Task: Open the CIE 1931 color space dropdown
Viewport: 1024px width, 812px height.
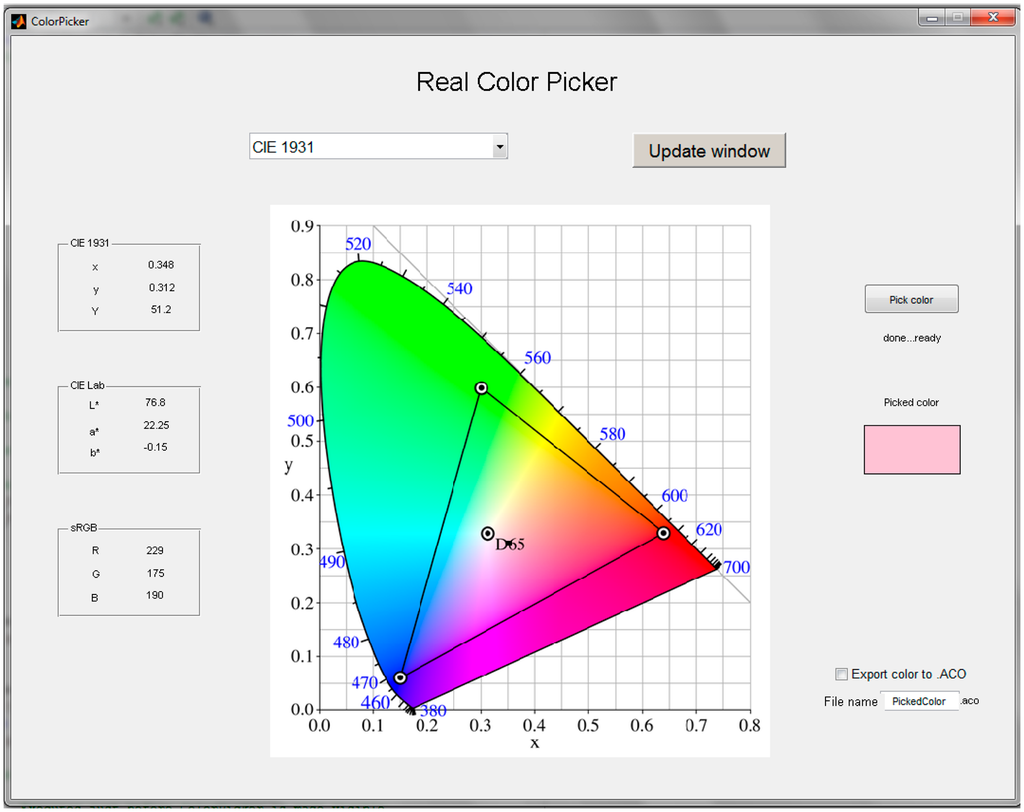Action: click(500, 147)
